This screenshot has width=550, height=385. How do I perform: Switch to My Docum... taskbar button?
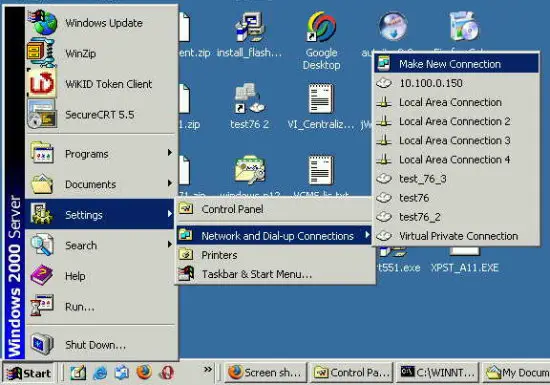516,373
